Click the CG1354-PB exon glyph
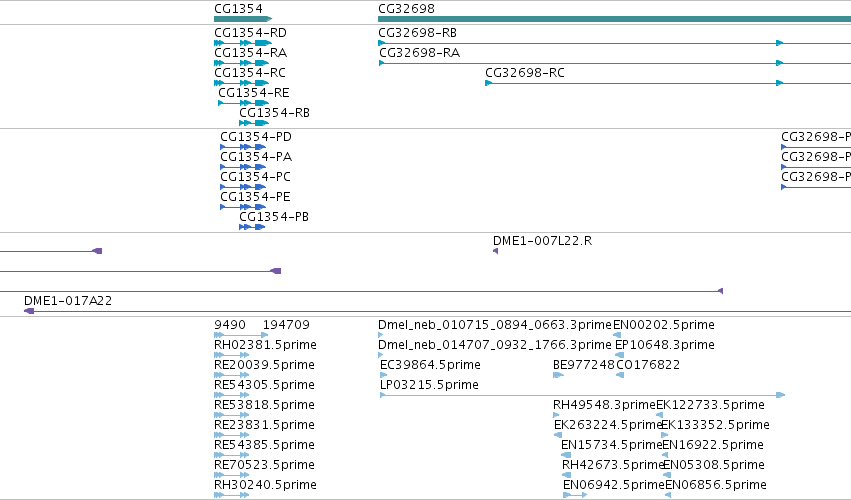 252,227
